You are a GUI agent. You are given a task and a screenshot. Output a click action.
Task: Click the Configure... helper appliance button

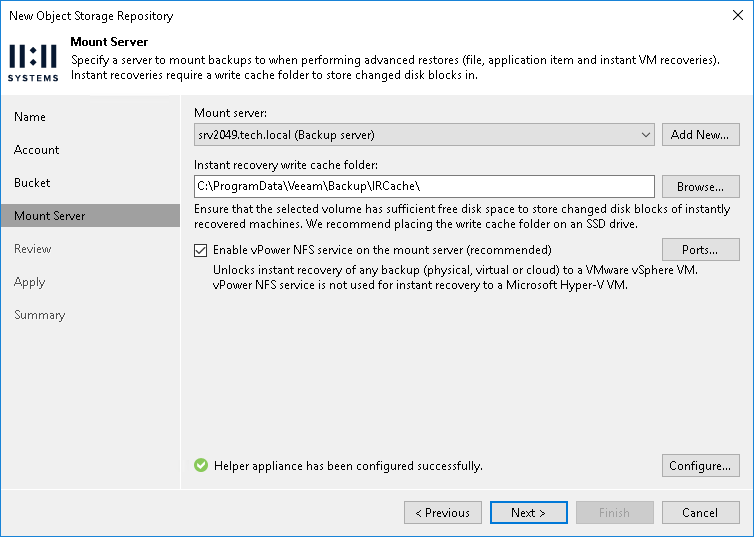701,465
